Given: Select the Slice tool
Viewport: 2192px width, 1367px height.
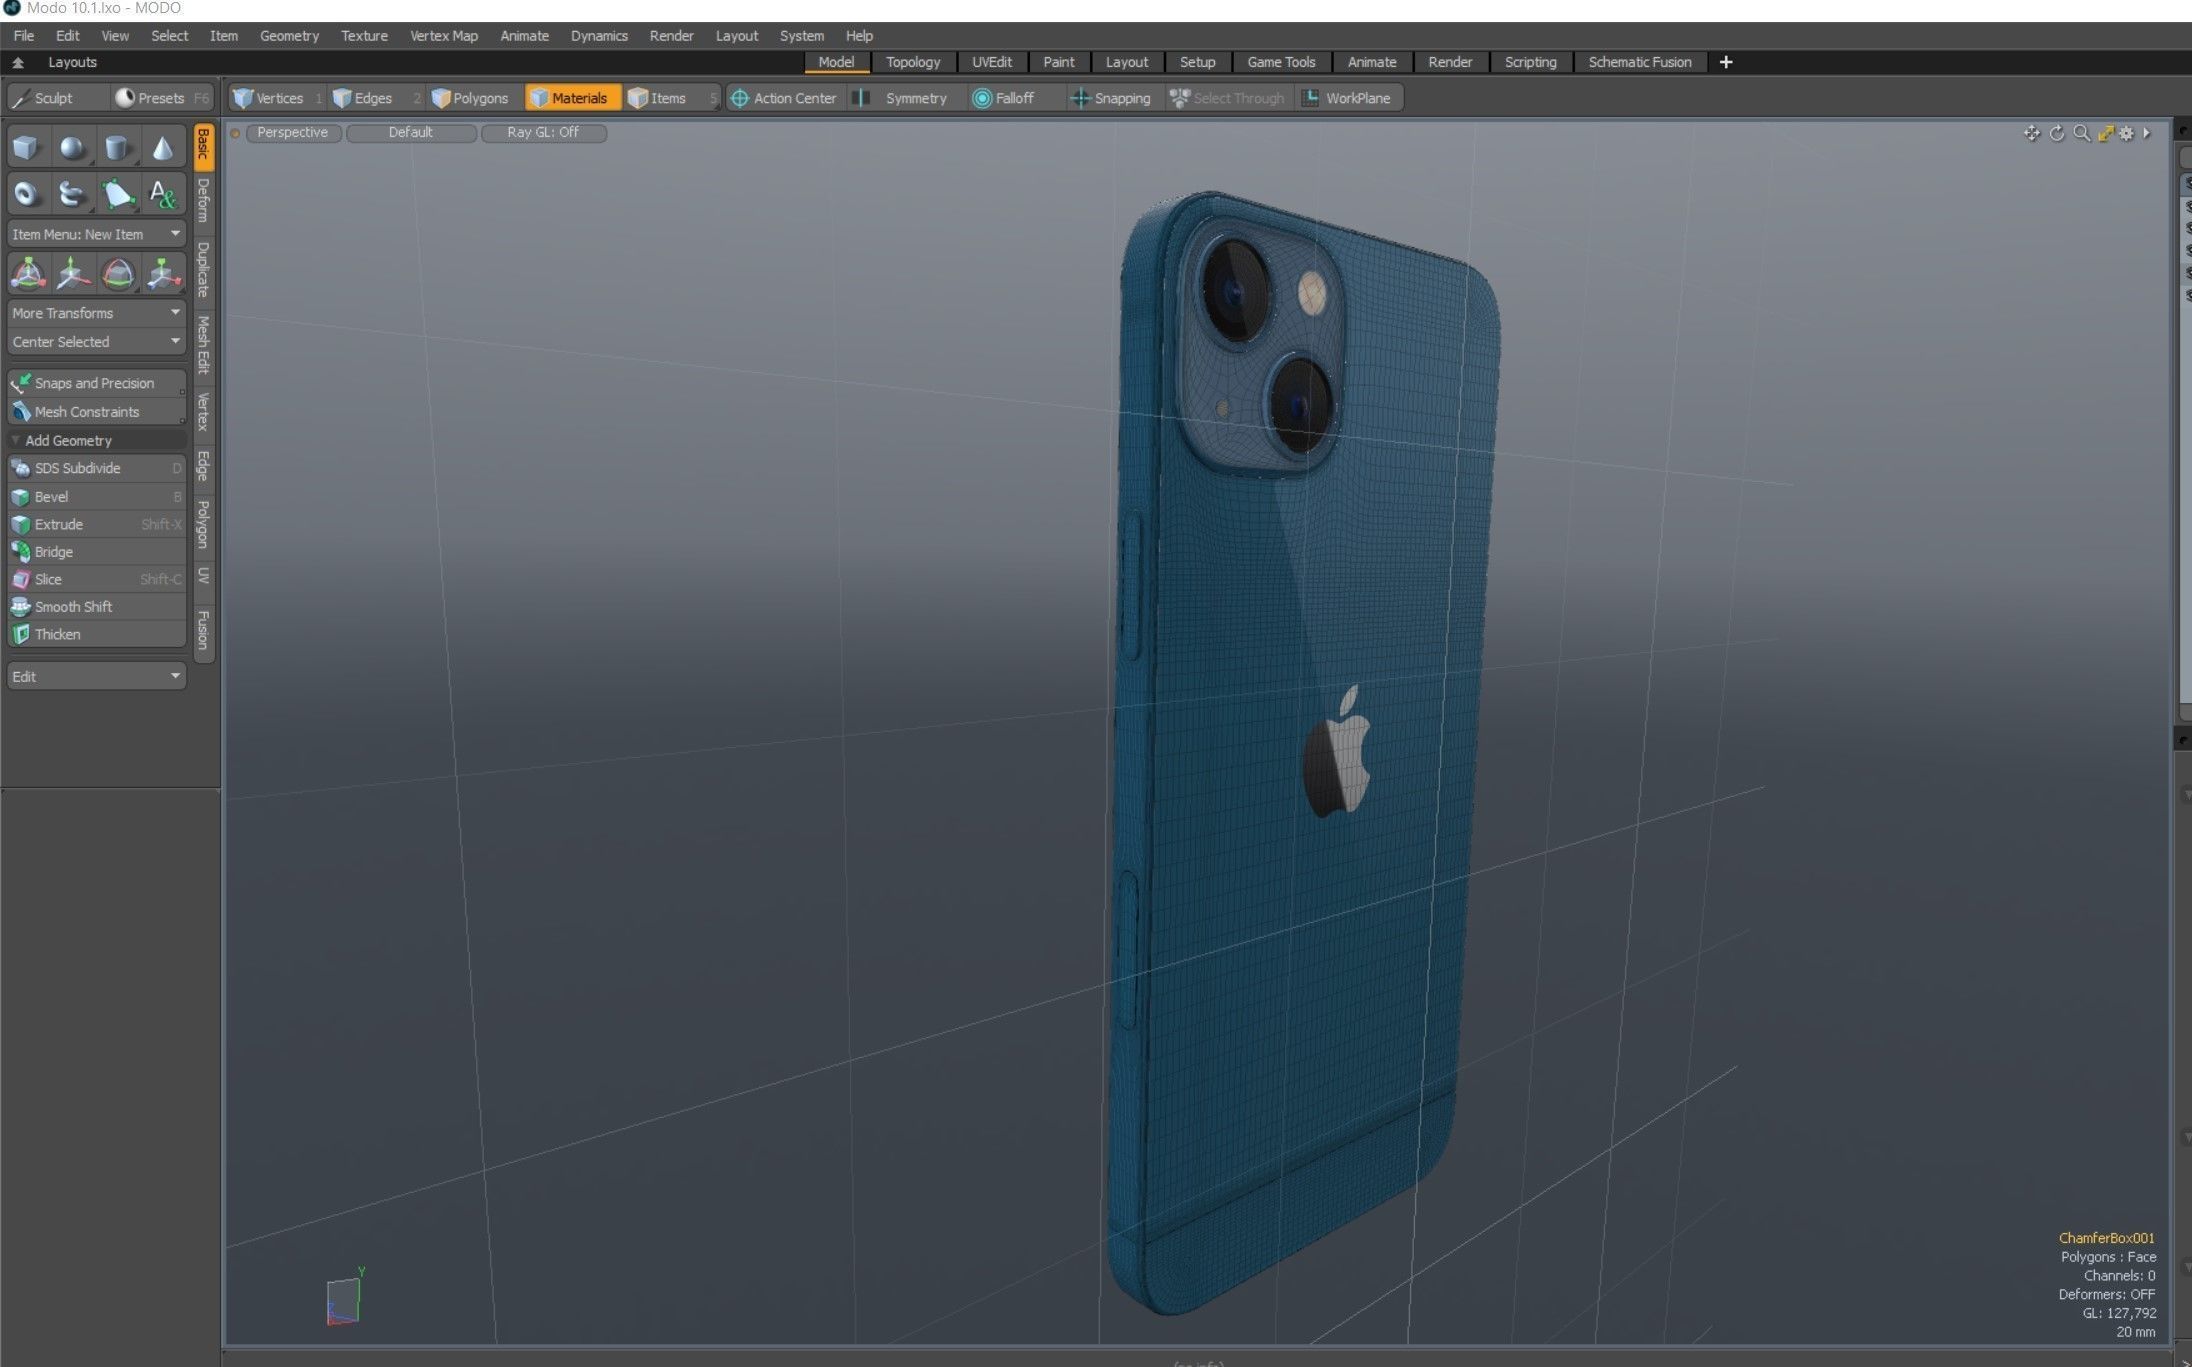Looking at the screenshot, I should 96,579.
